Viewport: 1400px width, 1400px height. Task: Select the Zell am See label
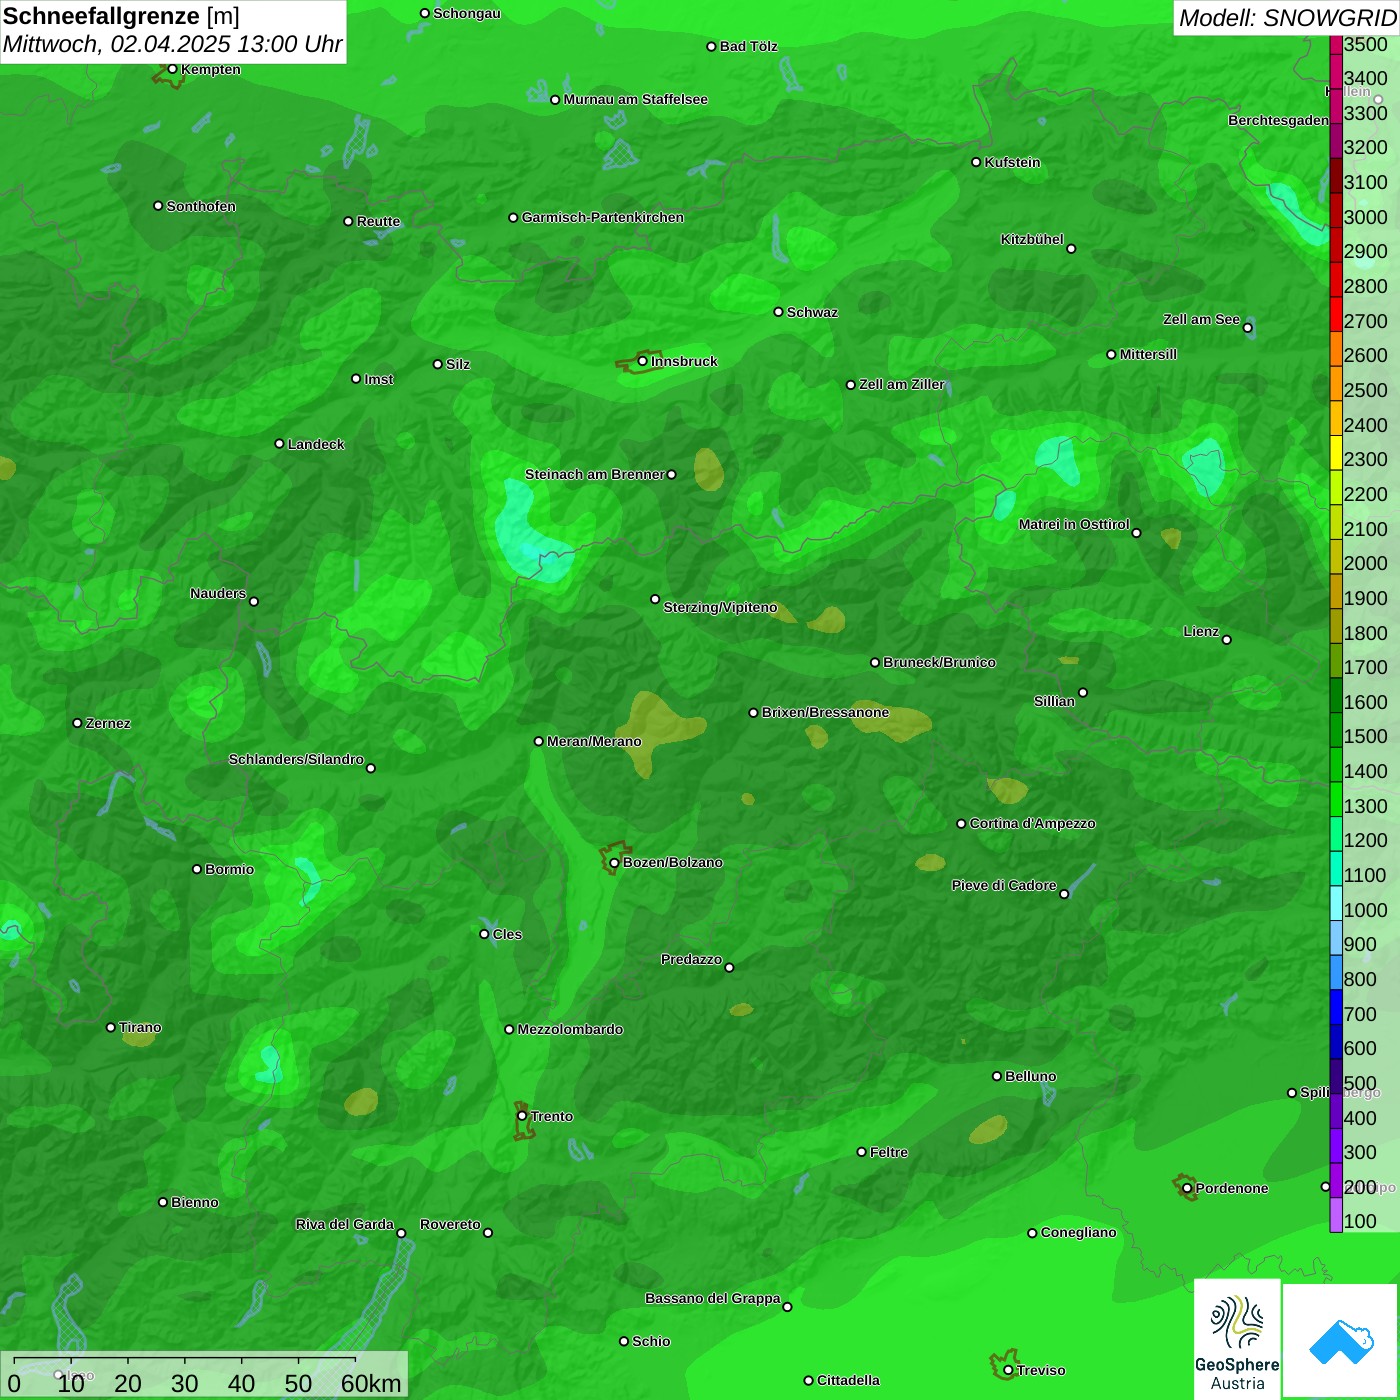point(1201,319)
